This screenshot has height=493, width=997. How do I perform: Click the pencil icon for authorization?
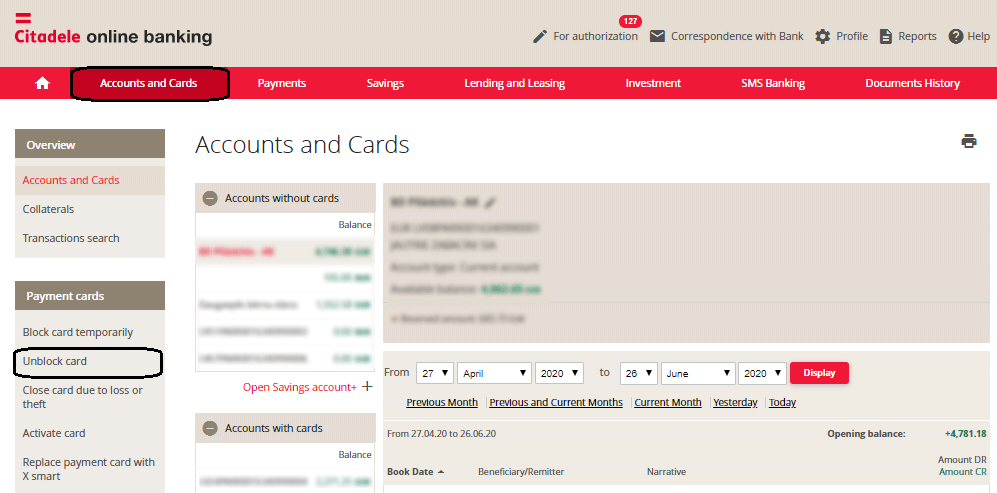(540, 36)
